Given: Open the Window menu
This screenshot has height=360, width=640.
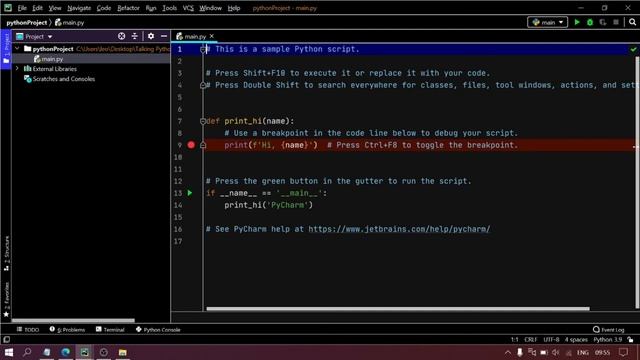Looking at the screenshot, I should (x=210, y=8).
